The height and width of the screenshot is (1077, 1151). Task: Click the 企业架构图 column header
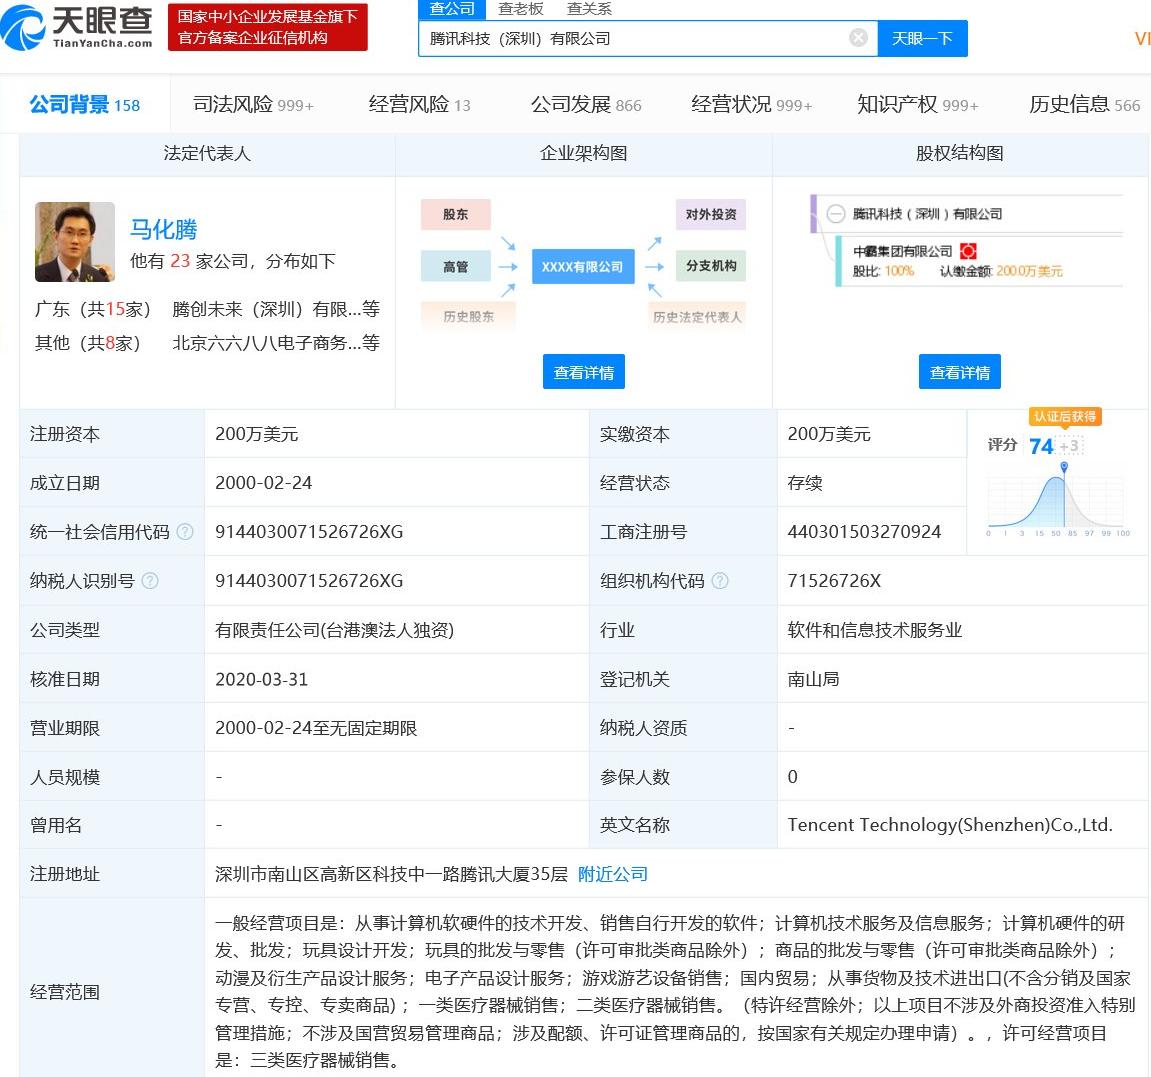[x=584, y=153]
